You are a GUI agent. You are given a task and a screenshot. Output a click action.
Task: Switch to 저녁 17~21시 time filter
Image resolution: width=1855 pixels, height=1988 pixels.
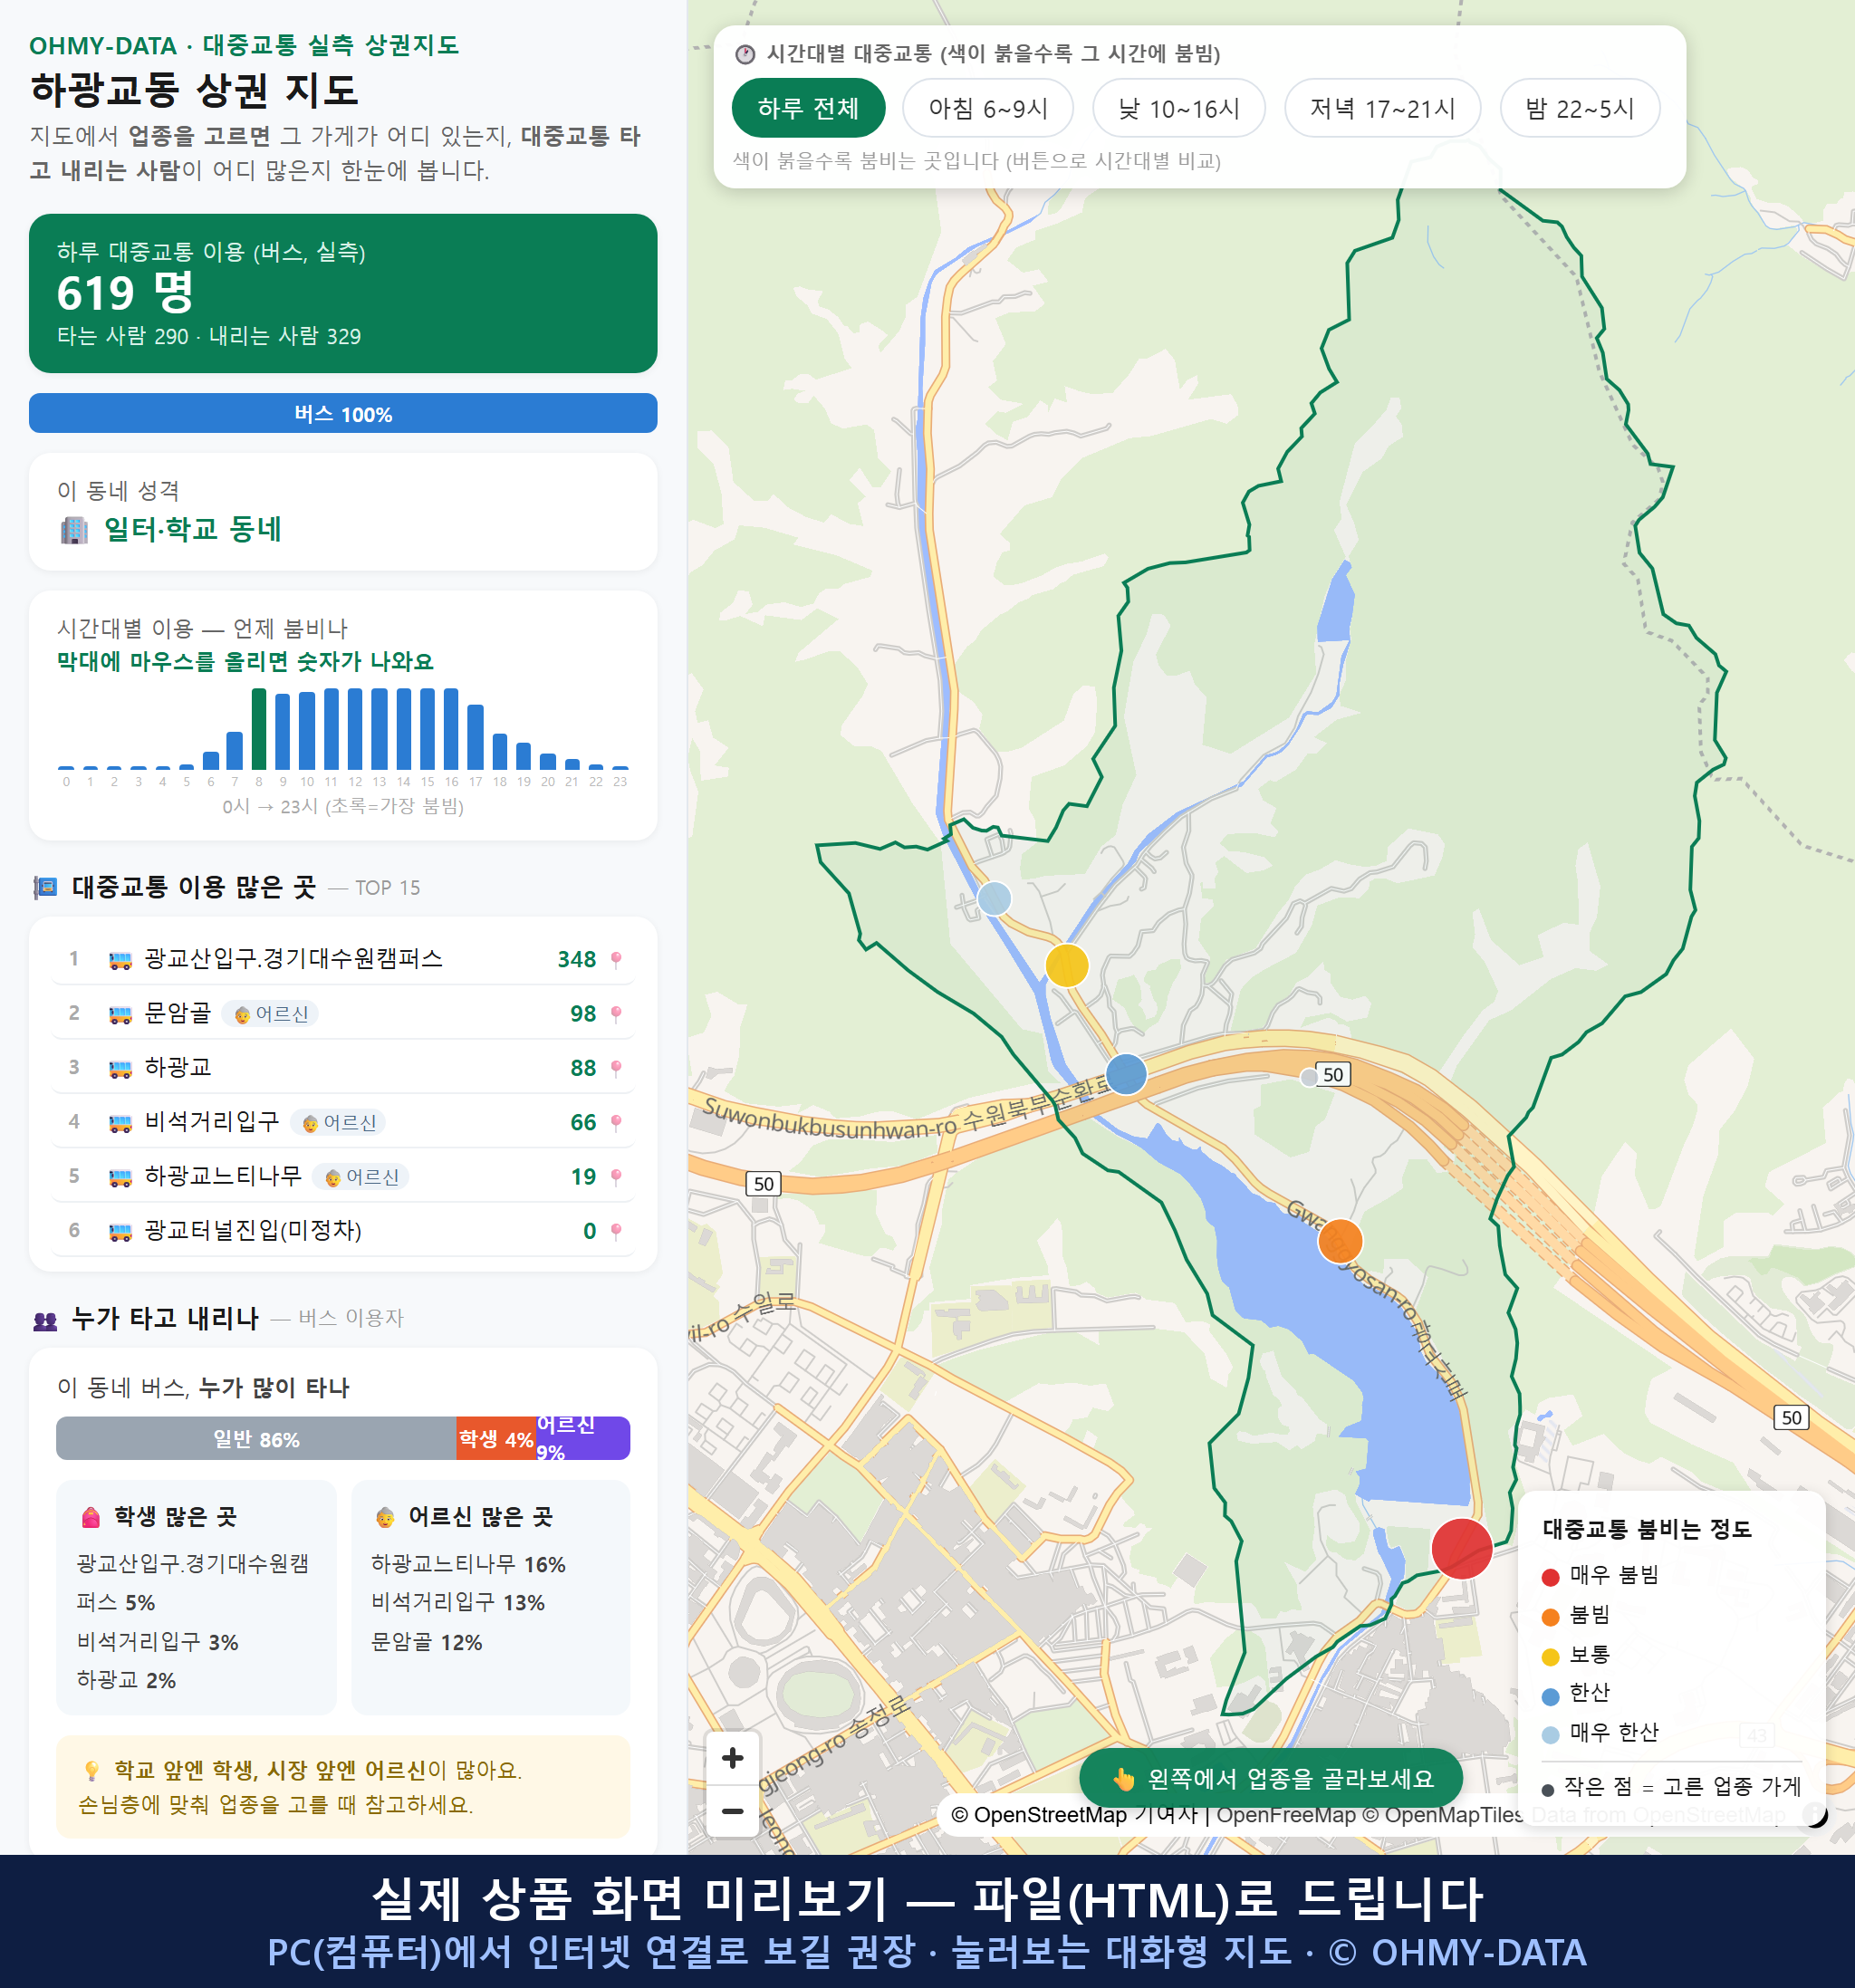point(1382,108)
